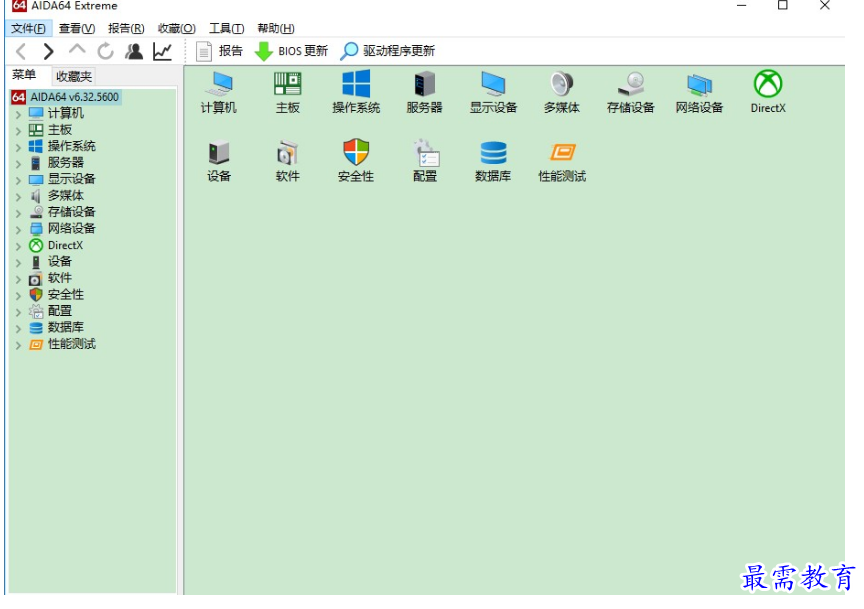Select 软件 in the left tree
The image size is (864, 609).
[60, 278]
